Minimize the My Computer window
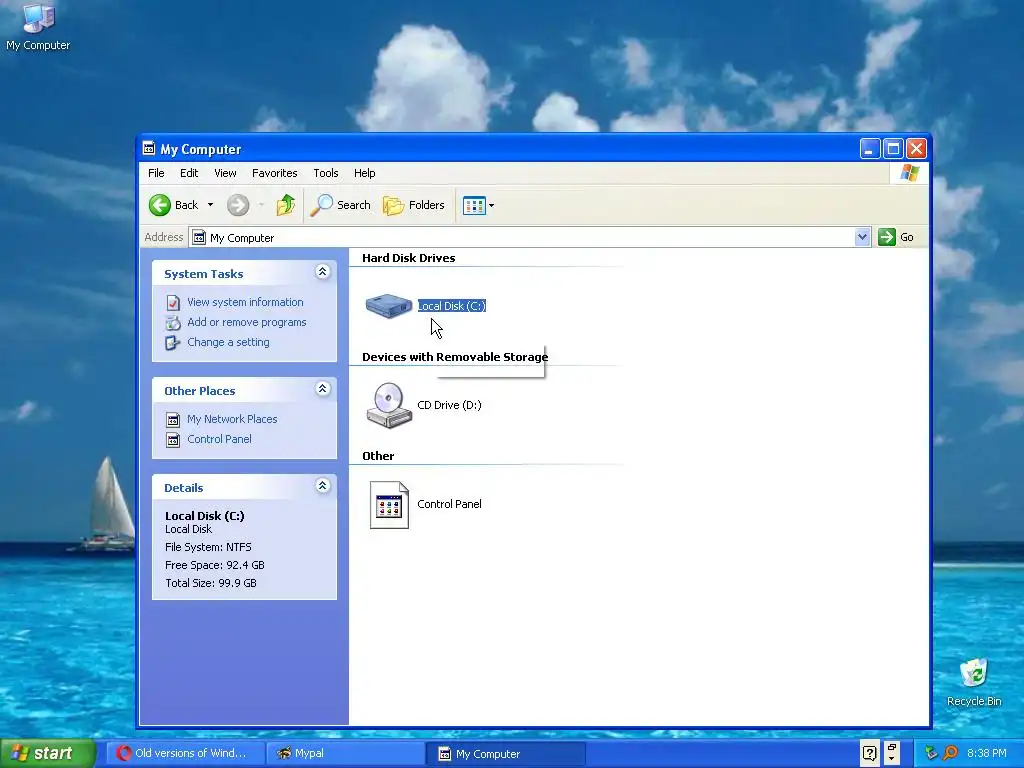The width and height of the screenshot is (1024, 768). pos(870,149)
